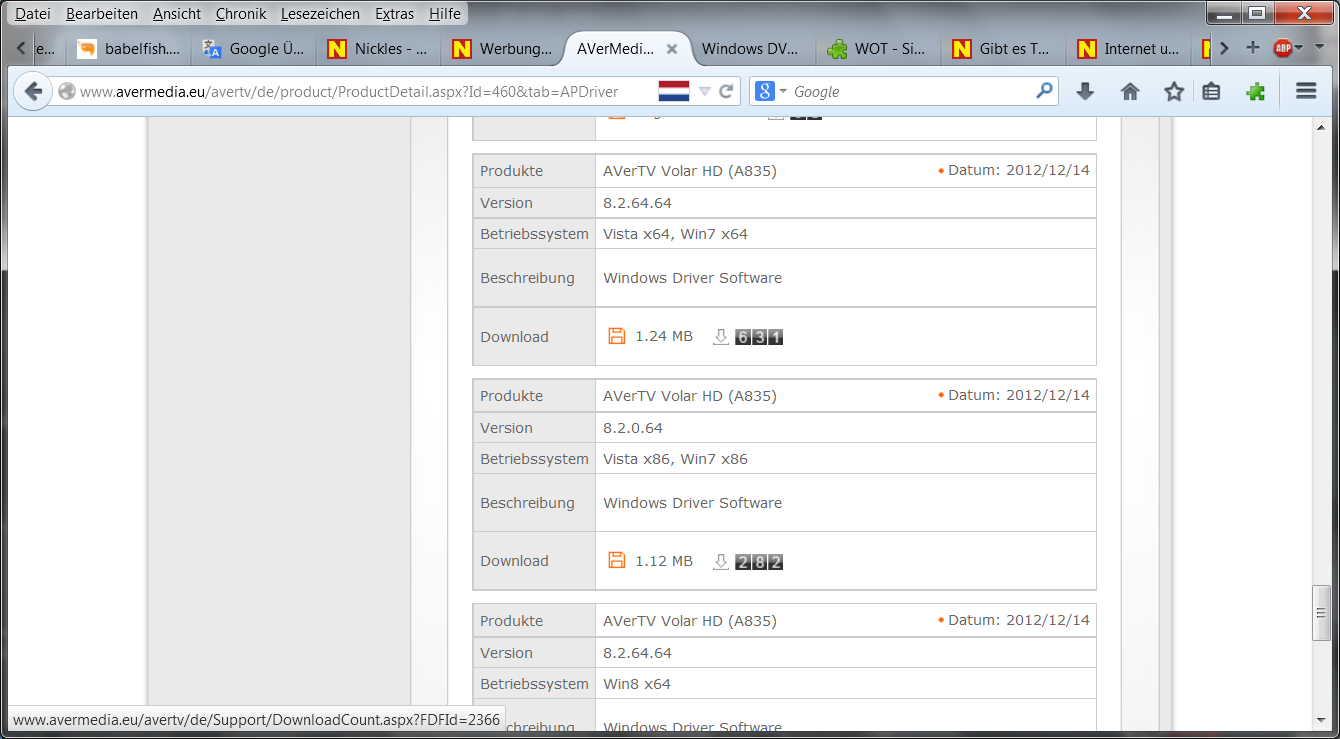Image resolution: width=1340 pixels, height=739 pixels.
Task: Open the Datei menu
Action: tap(33, 14)
